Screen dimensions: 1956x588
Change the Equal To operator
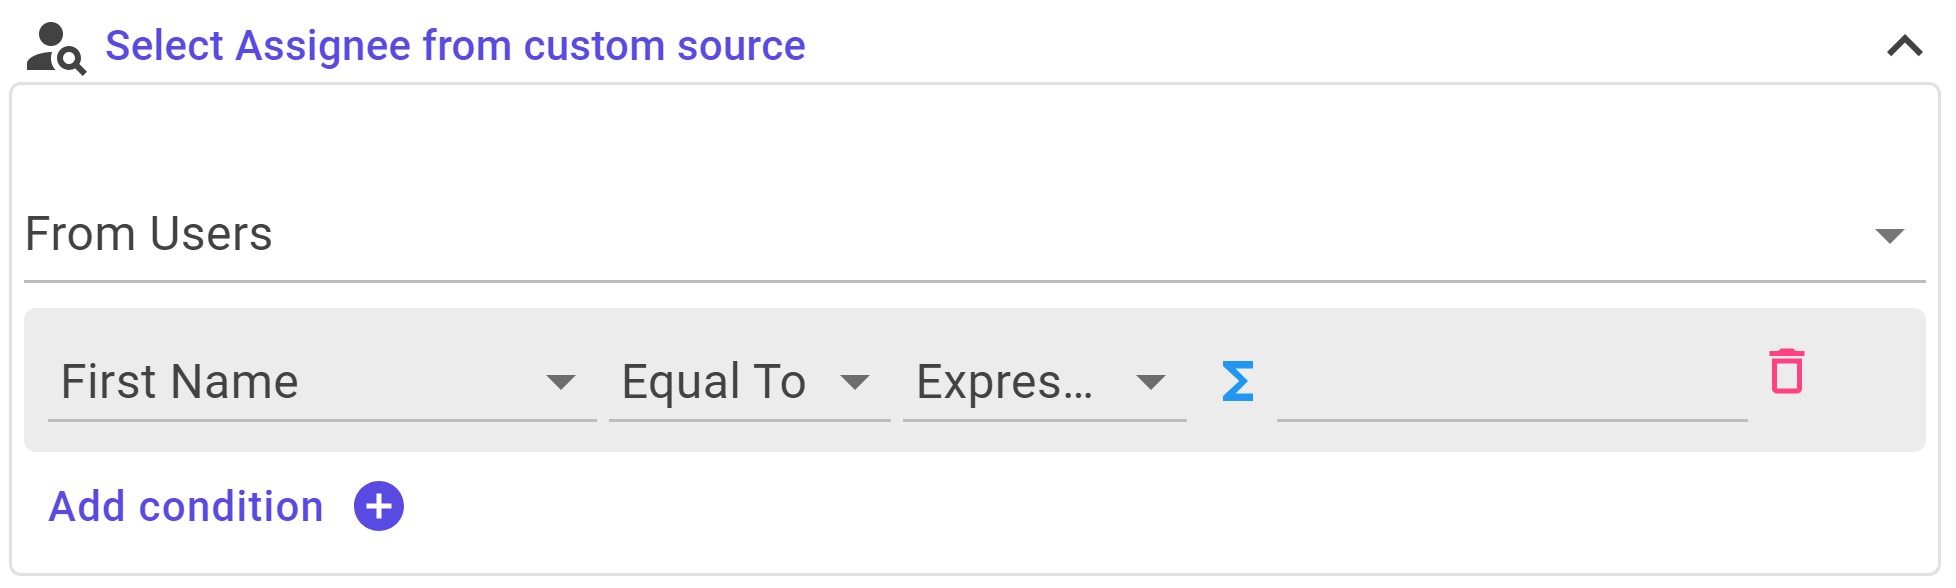tap(749, 382)
